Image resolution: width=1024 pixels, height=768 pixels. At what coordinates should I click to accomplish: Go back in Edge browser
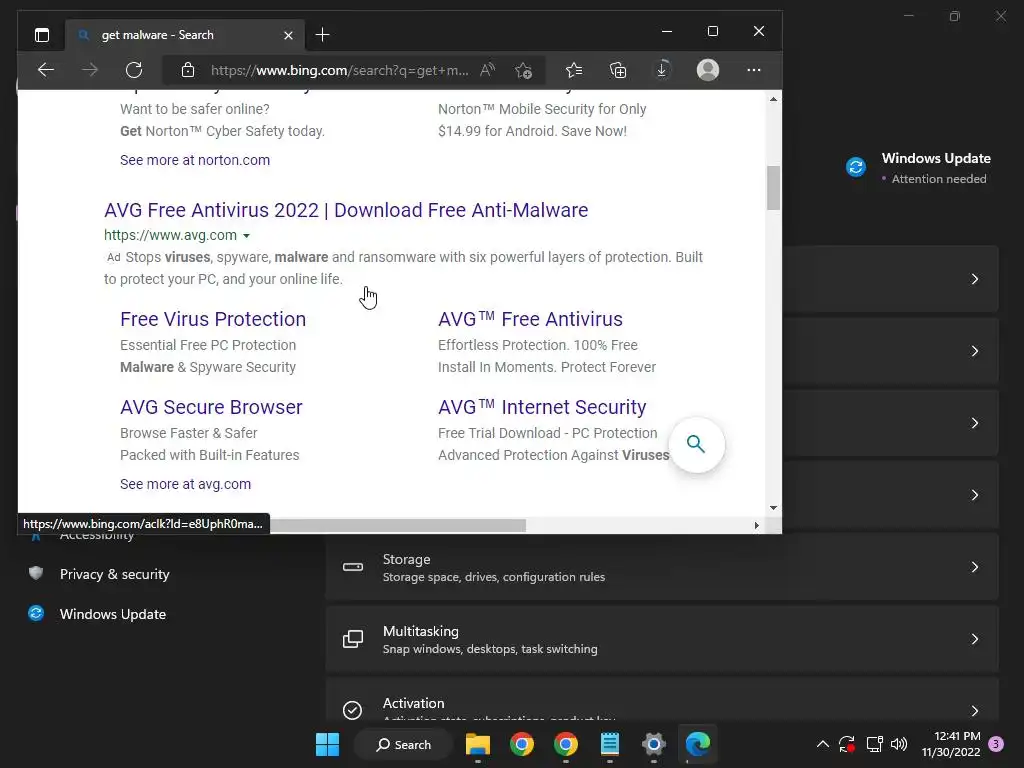(46, 70)
